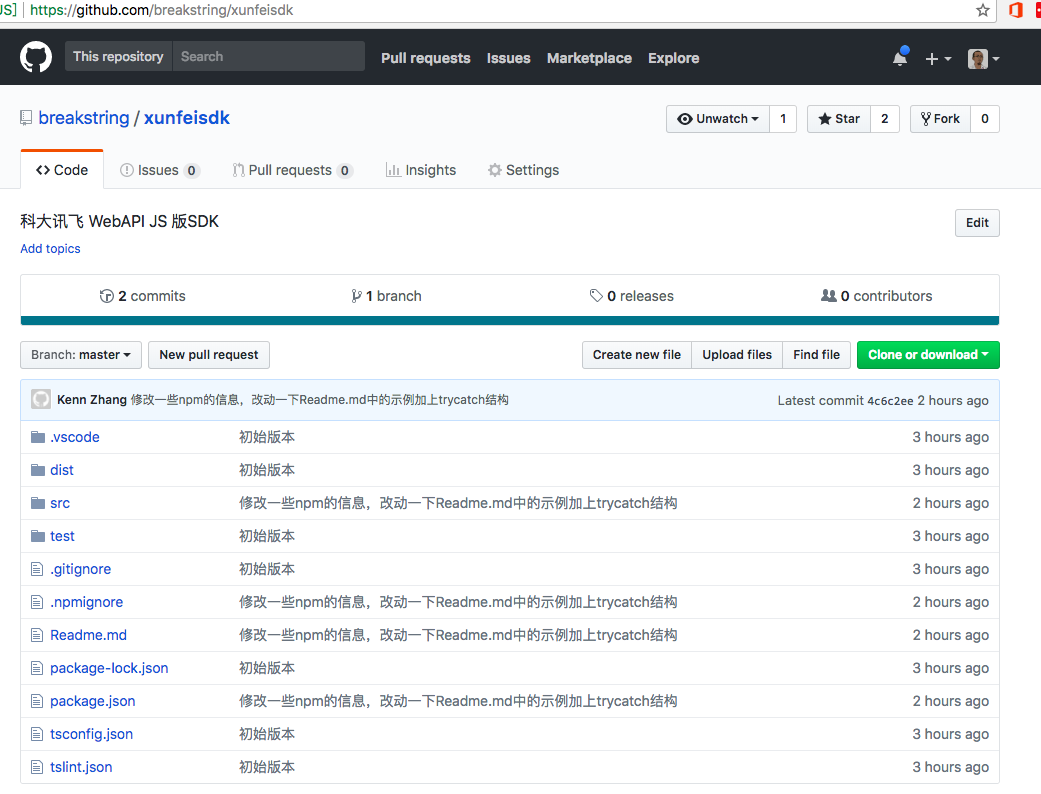This screenshot has width=1041, height=794.
Task: Expand the plus create-new dropdown
Action: pyautogui.click(x=937, y=59)
